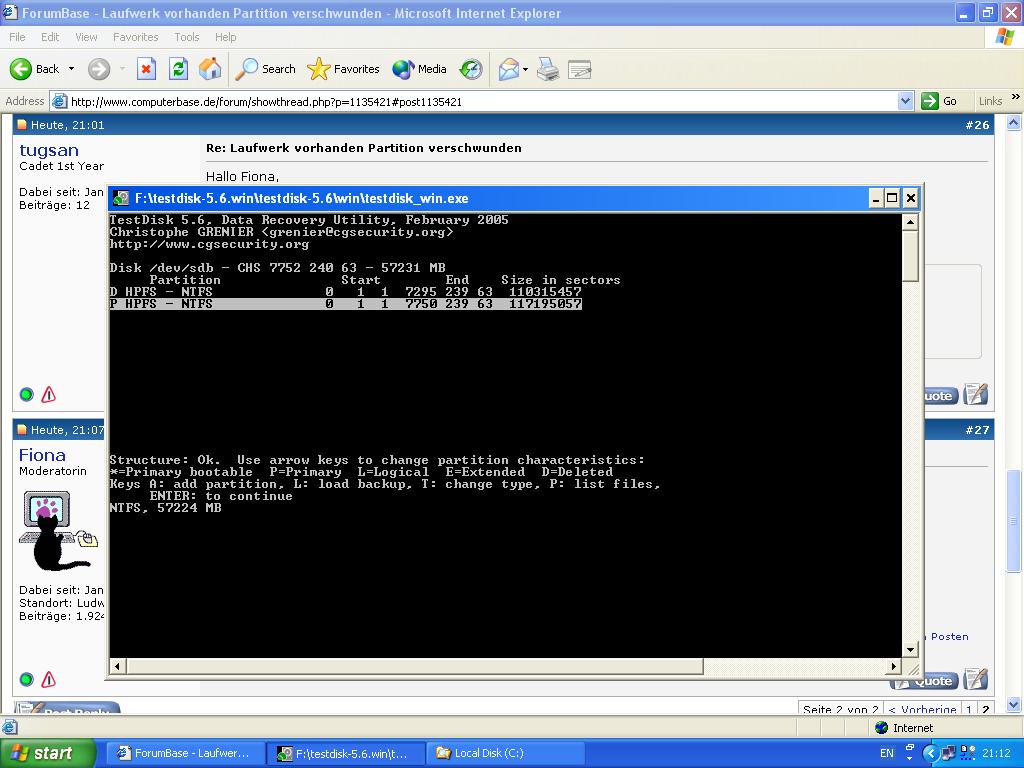The width and height of the screenshot is (1024, 768).
Task: Stop page loading with the red X icon
Action: tap(146, 69)
